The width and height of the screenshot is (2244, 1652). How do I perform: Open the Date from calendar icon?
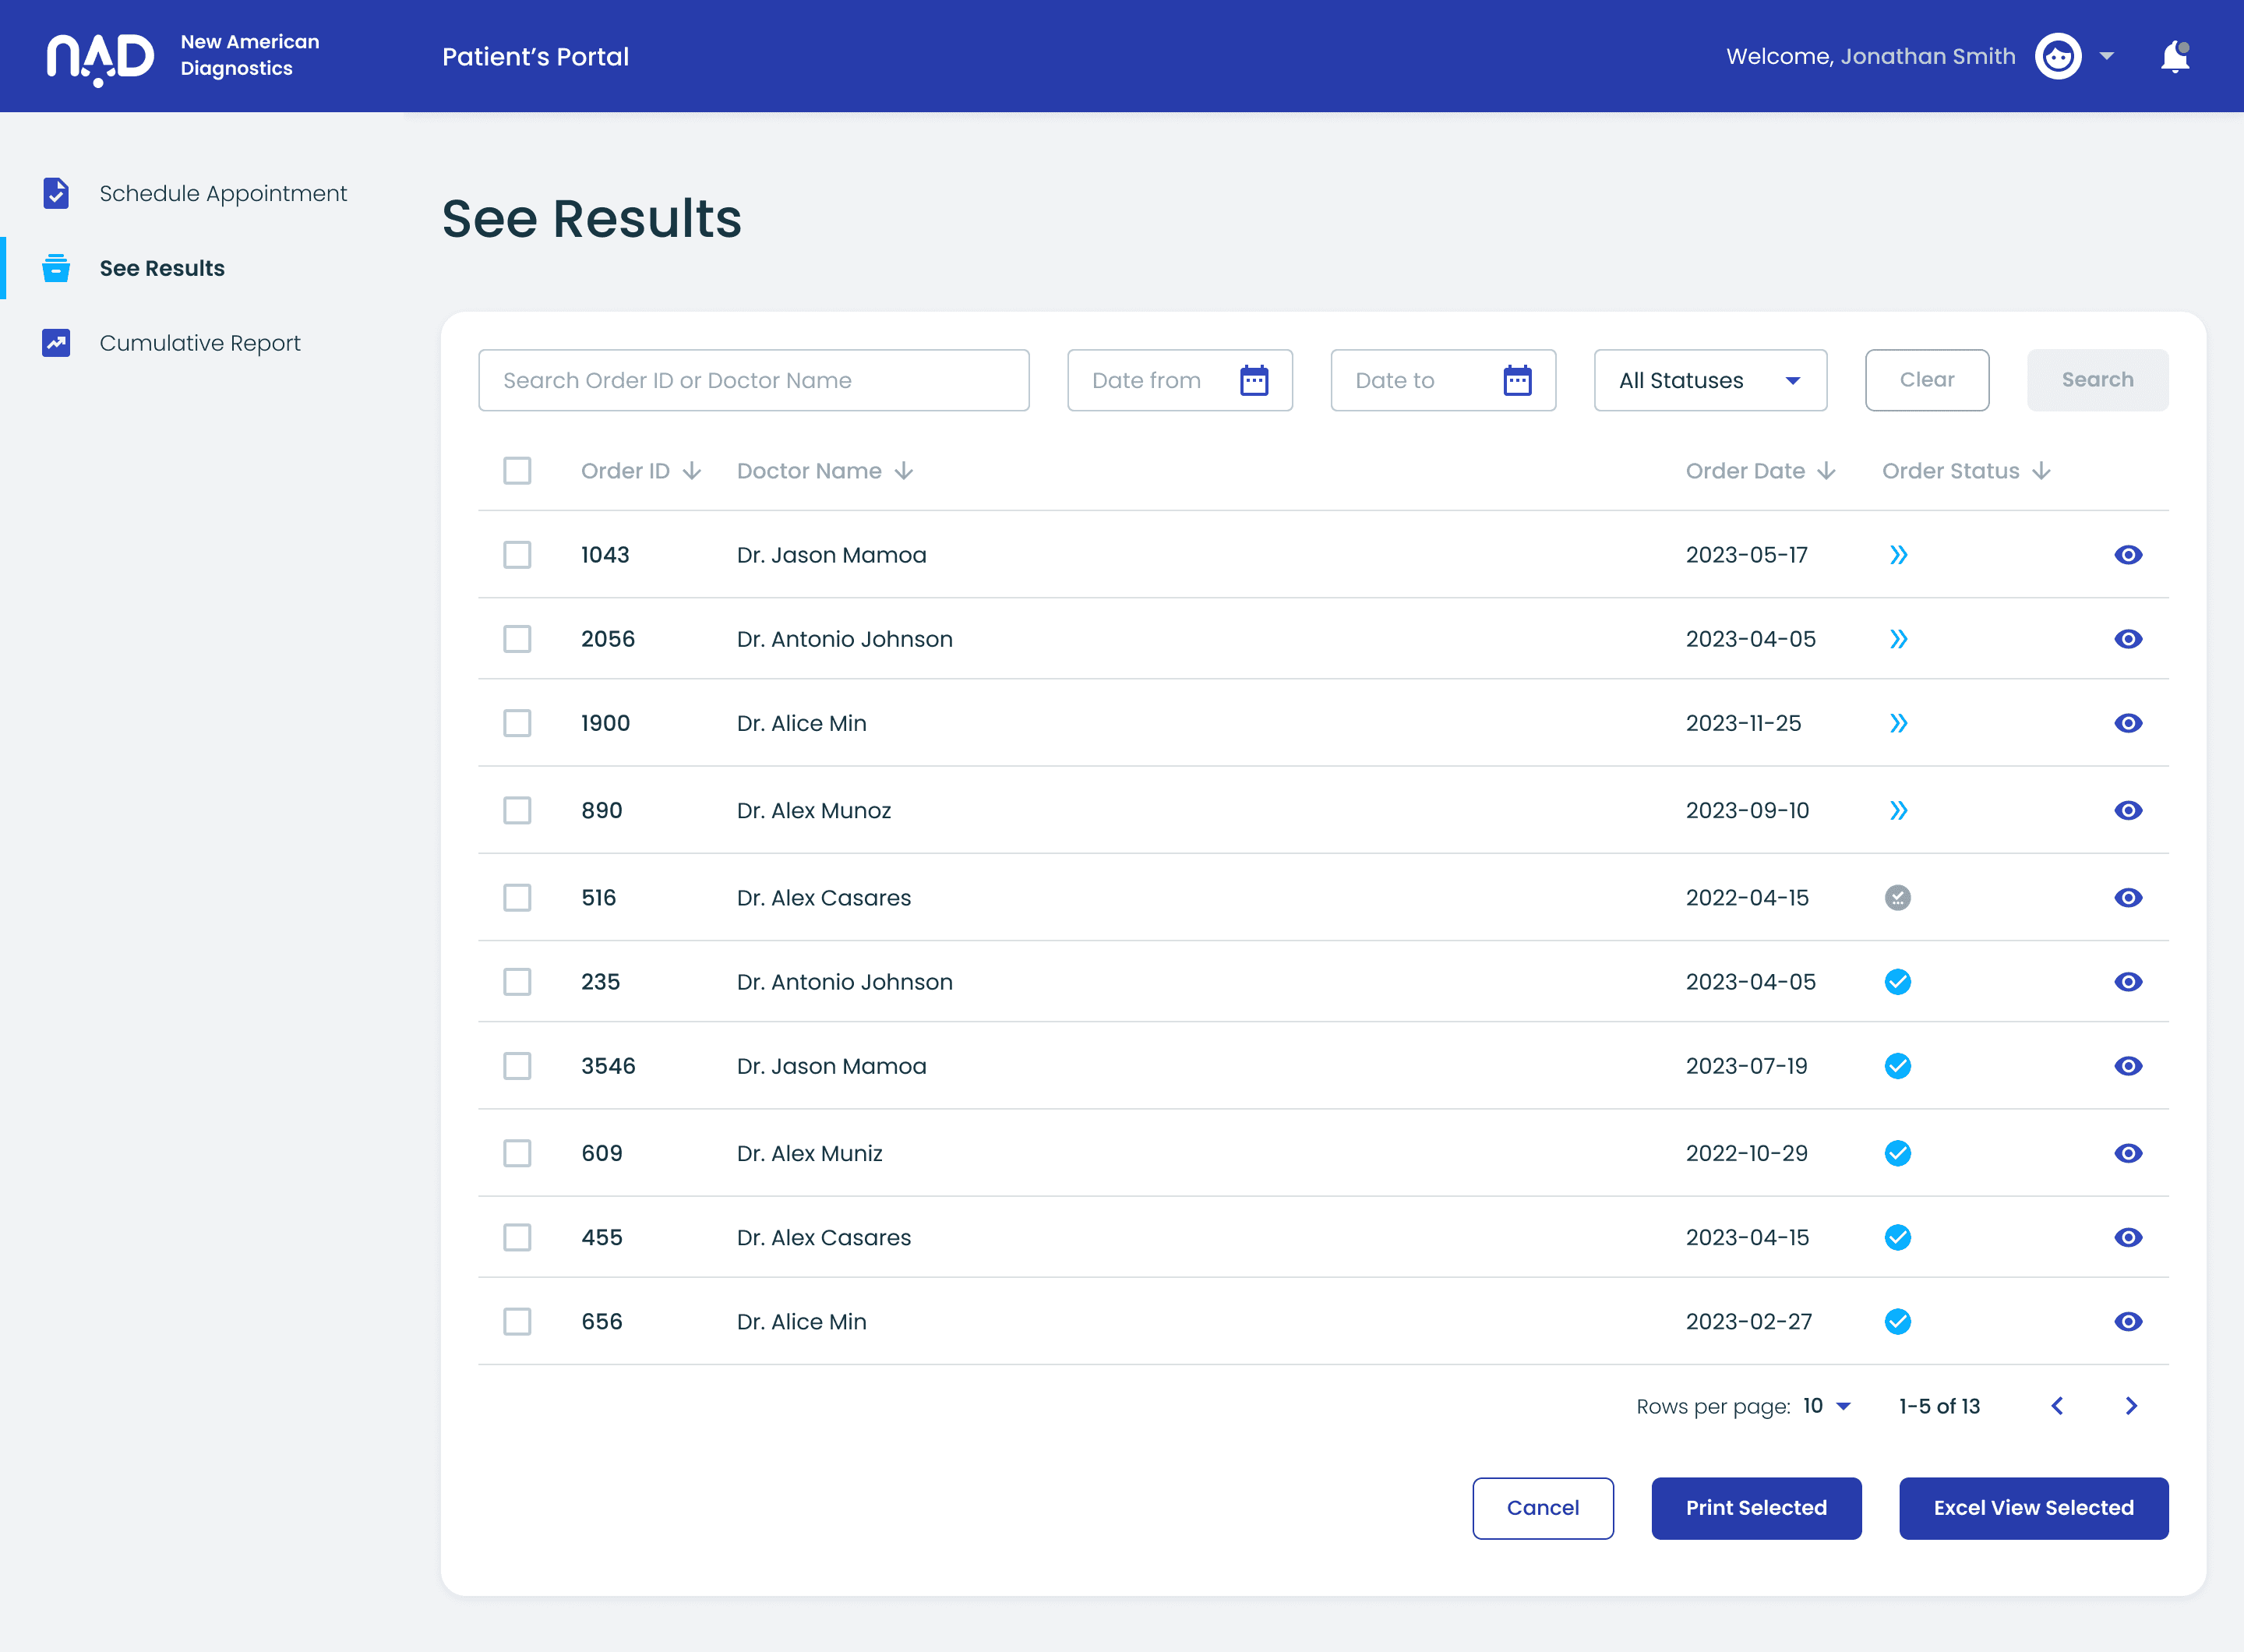pos(1254,380)
